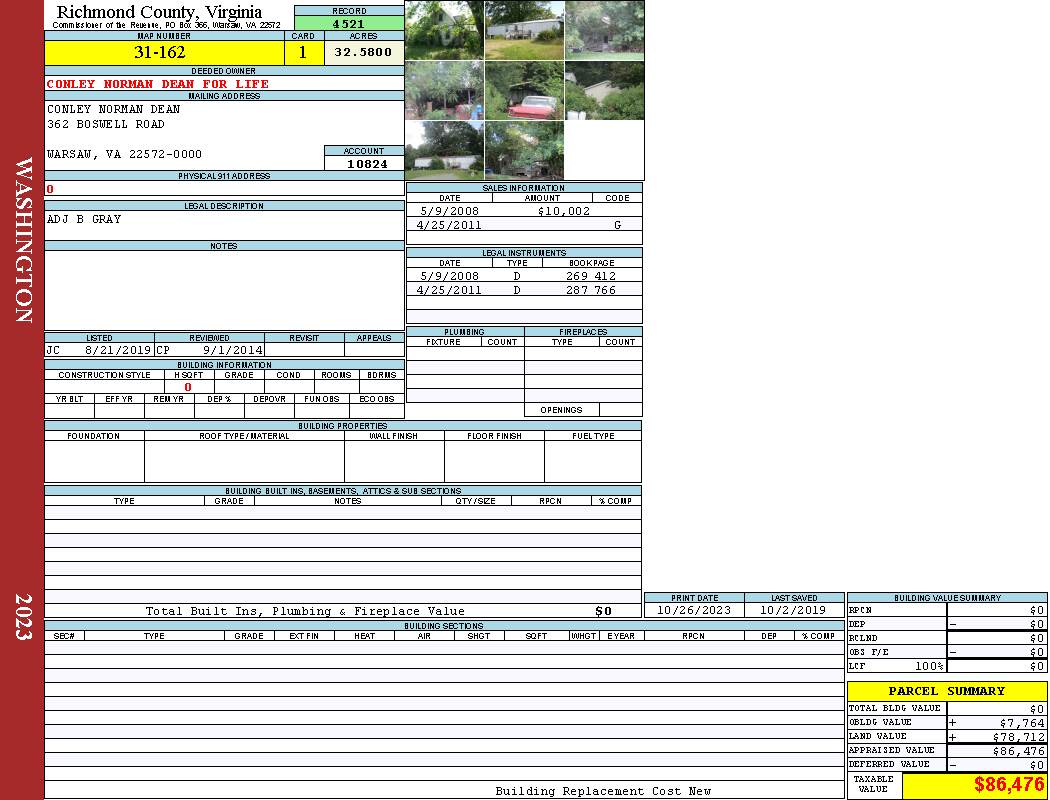
Task: Click the print date 10/26/2023
Action: [693, 610]
